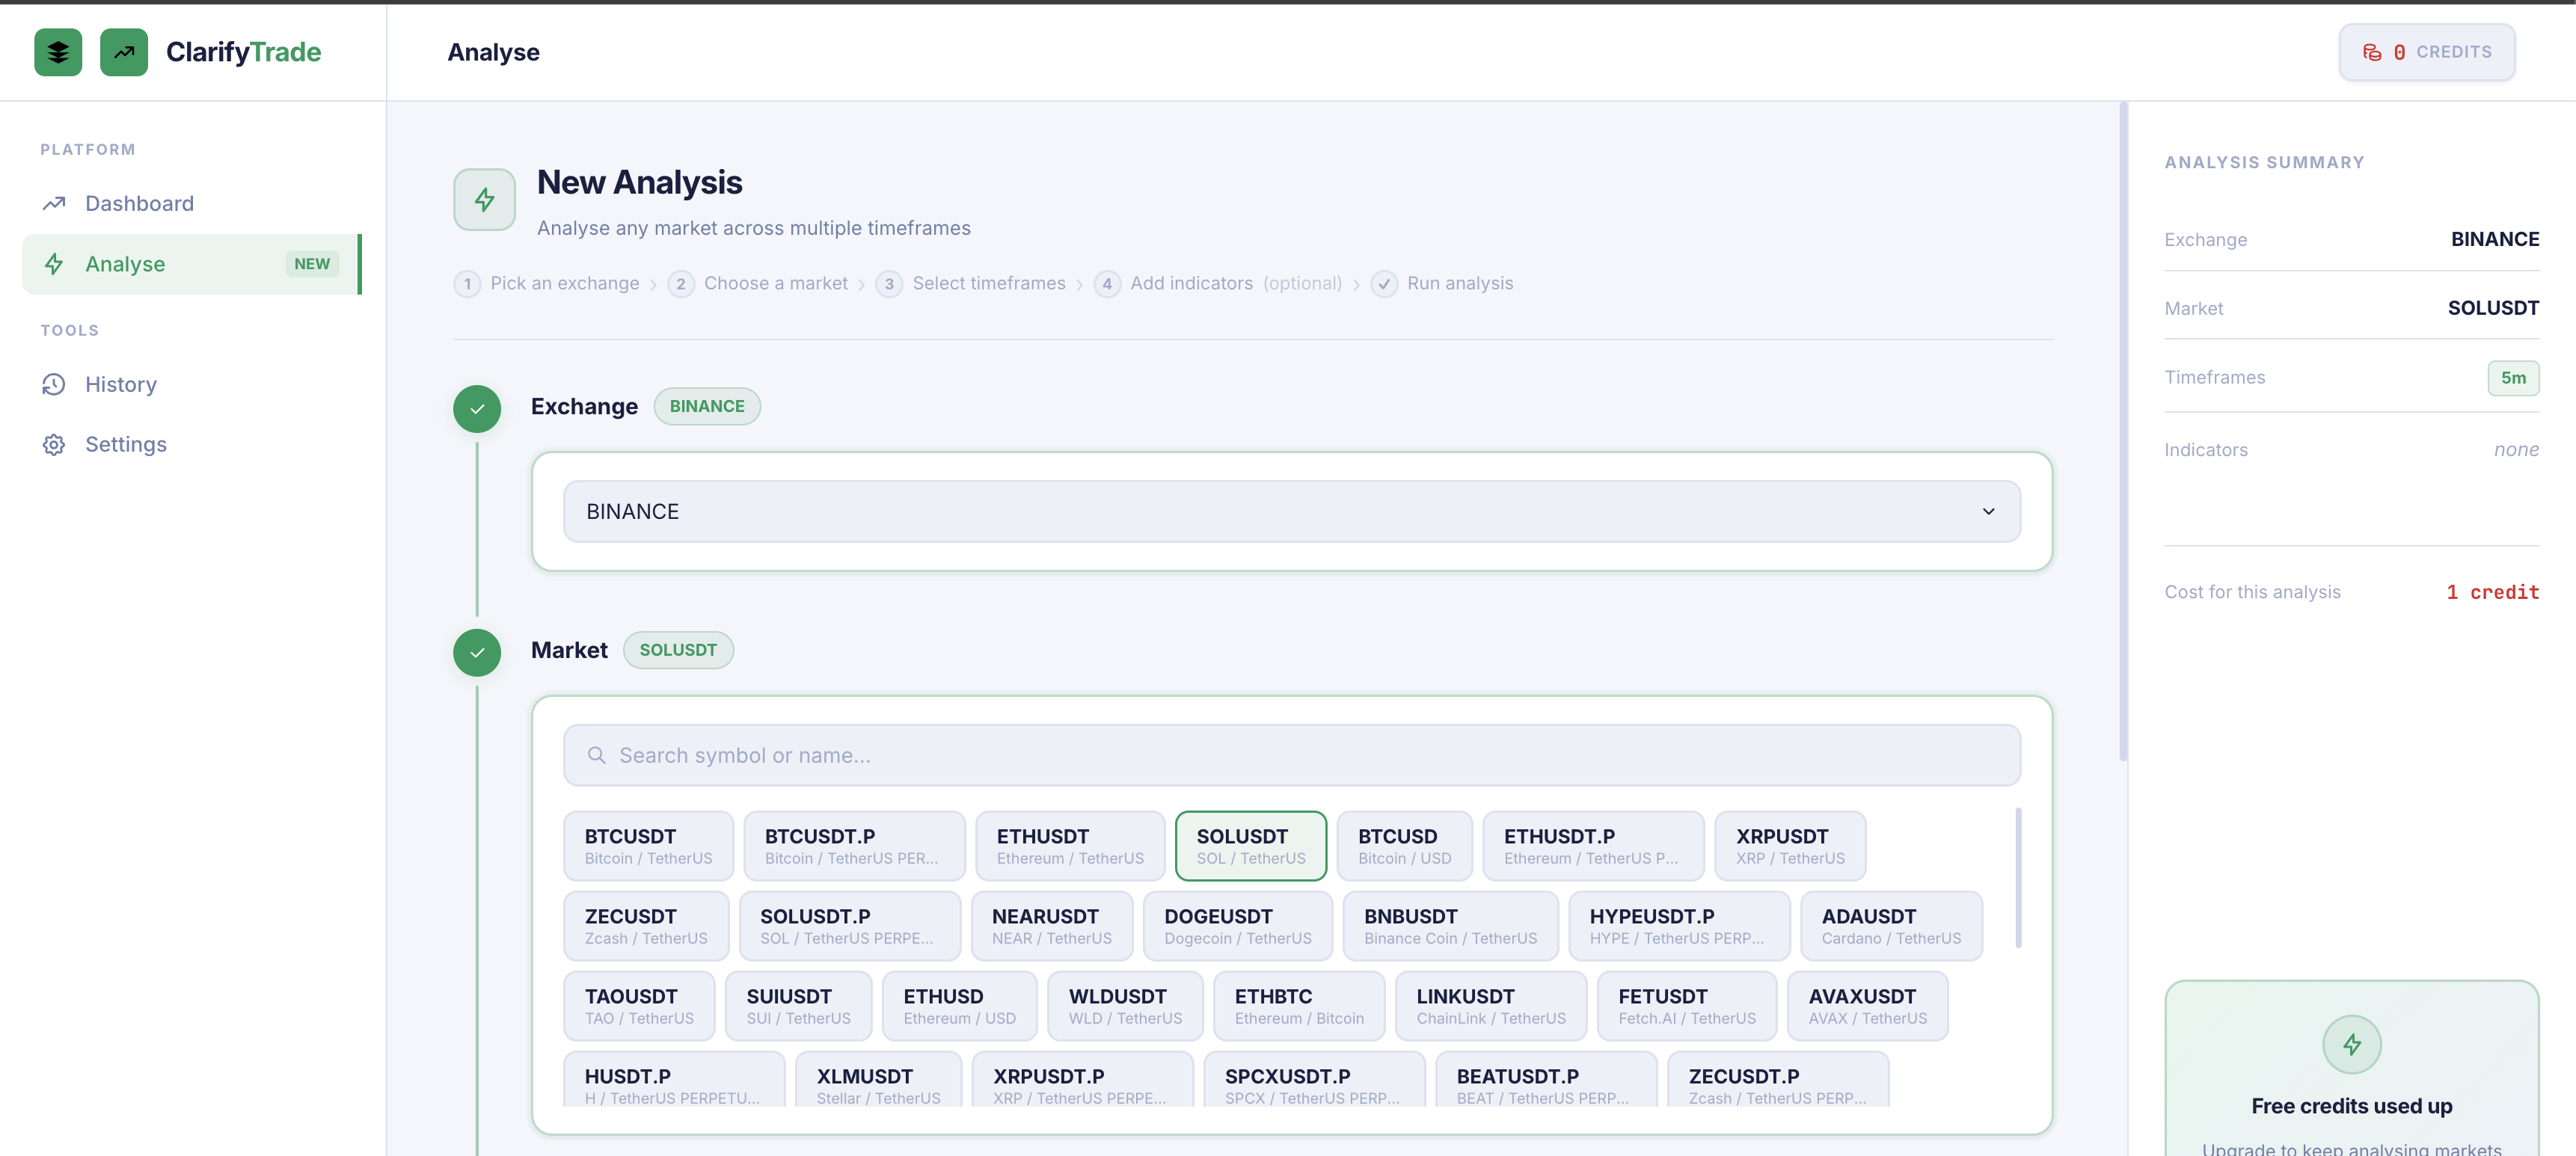Select the BNBUSDT market card
This screenshot has height=1156, width=2576.
[1450, 926]
